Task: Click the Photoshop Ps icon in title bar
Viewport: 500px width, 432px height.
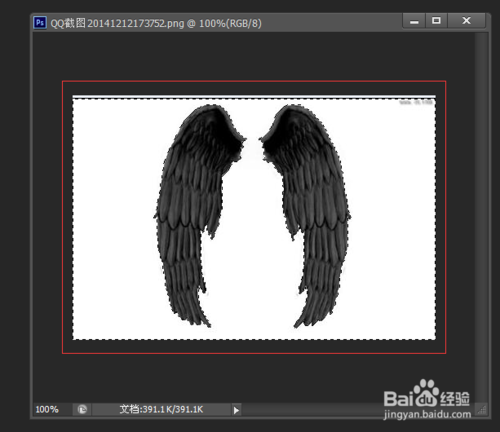Action: [x=40, y=23]
